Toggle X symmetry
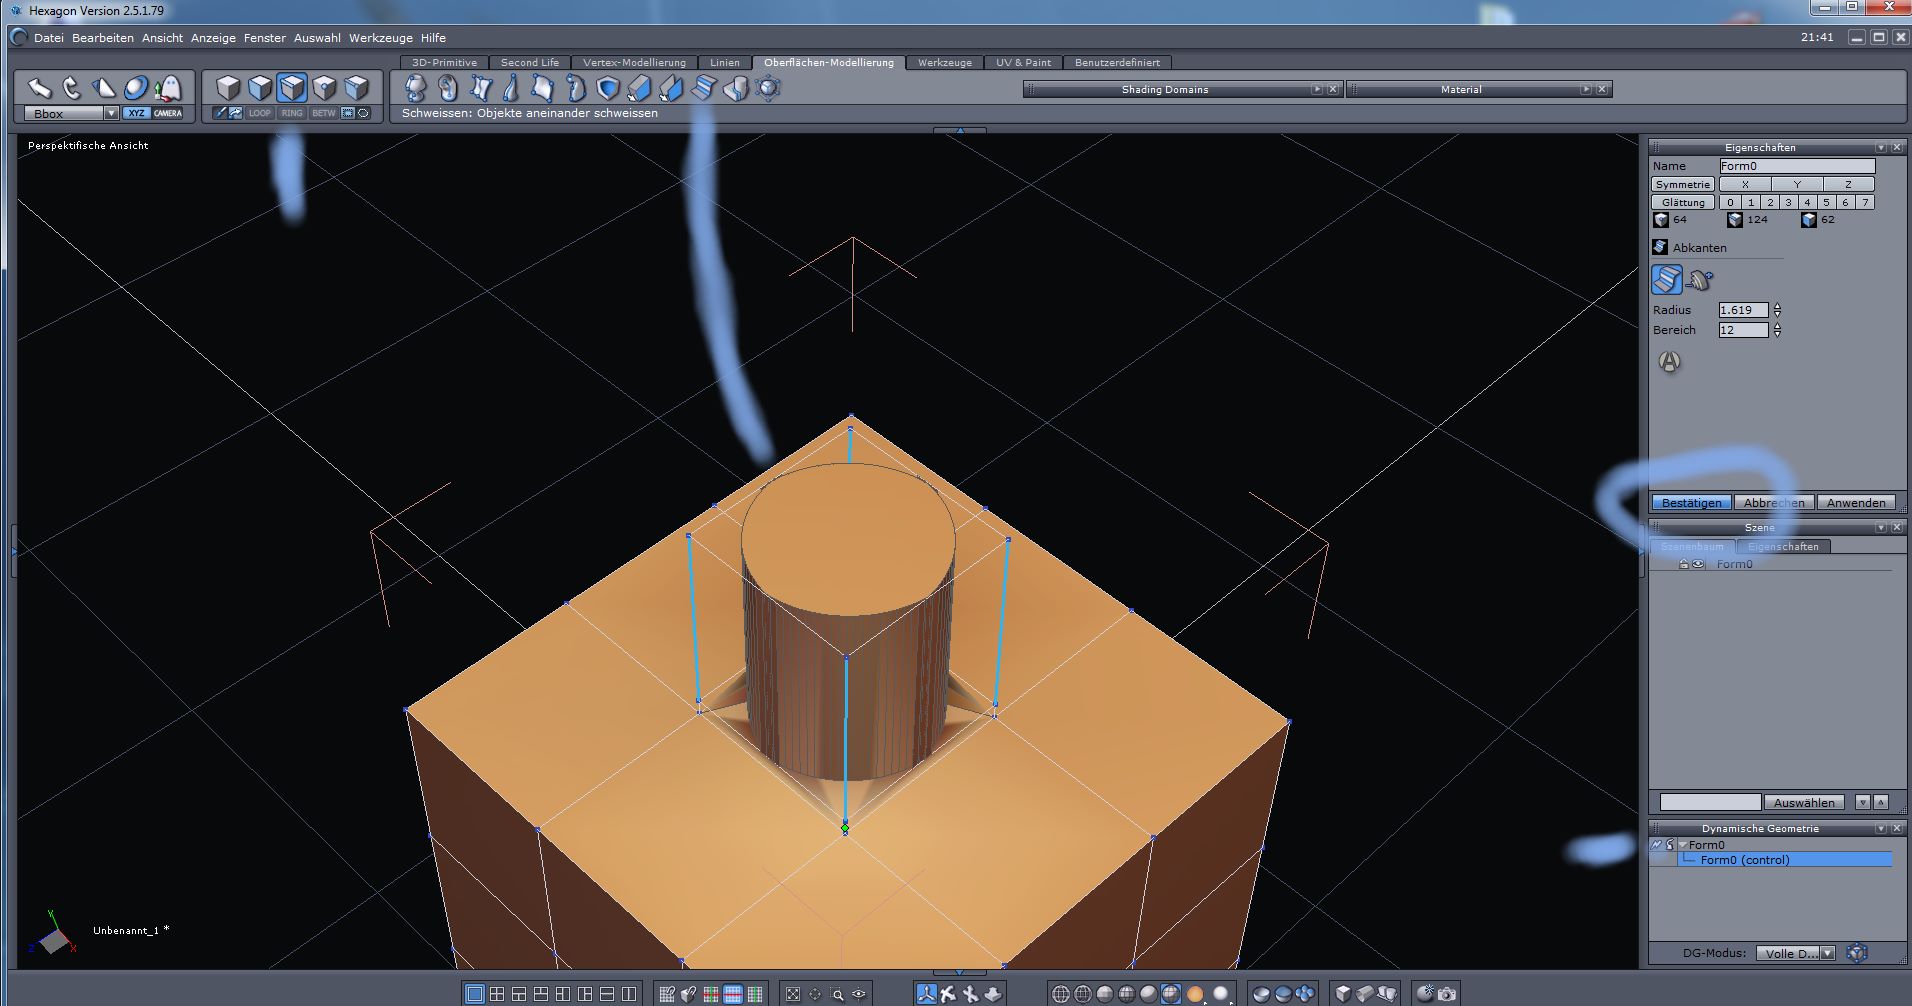Image resolution: width=1912 pixels, height=1006 pixels. point(1745,184)
